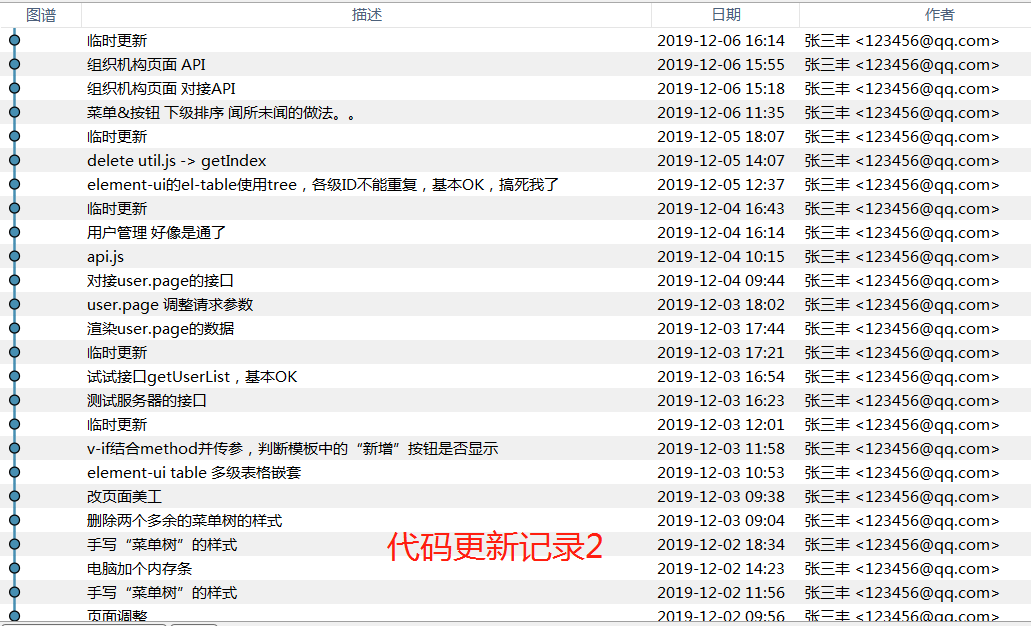Click the 作者 column header
This screenshot has height=626, width=1031.
(x=939, y=15)
